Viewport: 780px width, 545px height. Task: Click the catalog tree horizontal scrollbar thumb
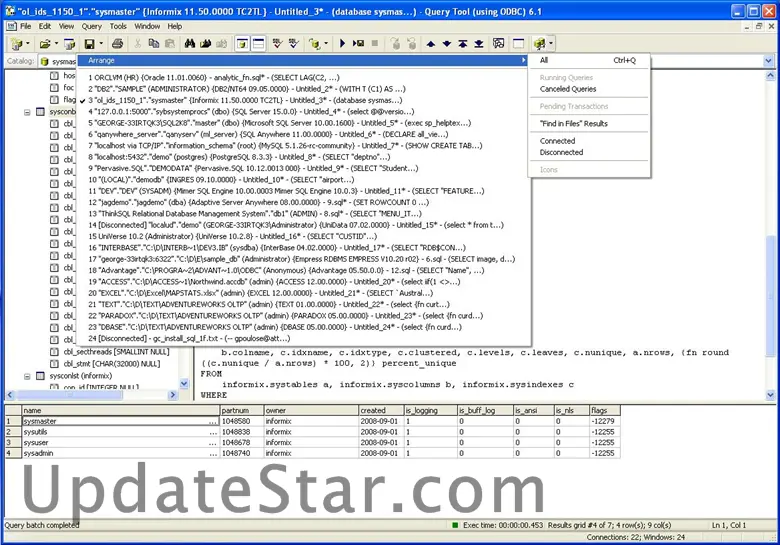(70, 395)
